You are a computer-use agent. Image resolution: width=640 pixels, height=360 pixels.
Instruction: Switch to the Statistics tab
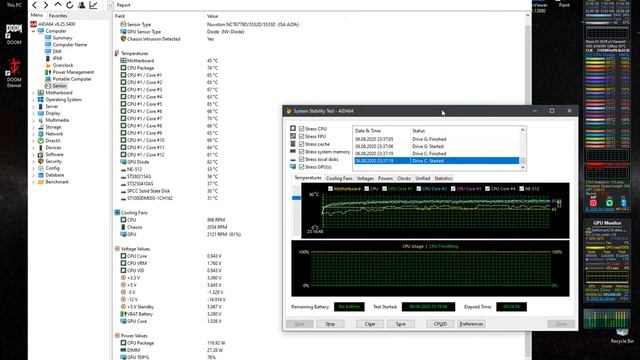(443, 178)
